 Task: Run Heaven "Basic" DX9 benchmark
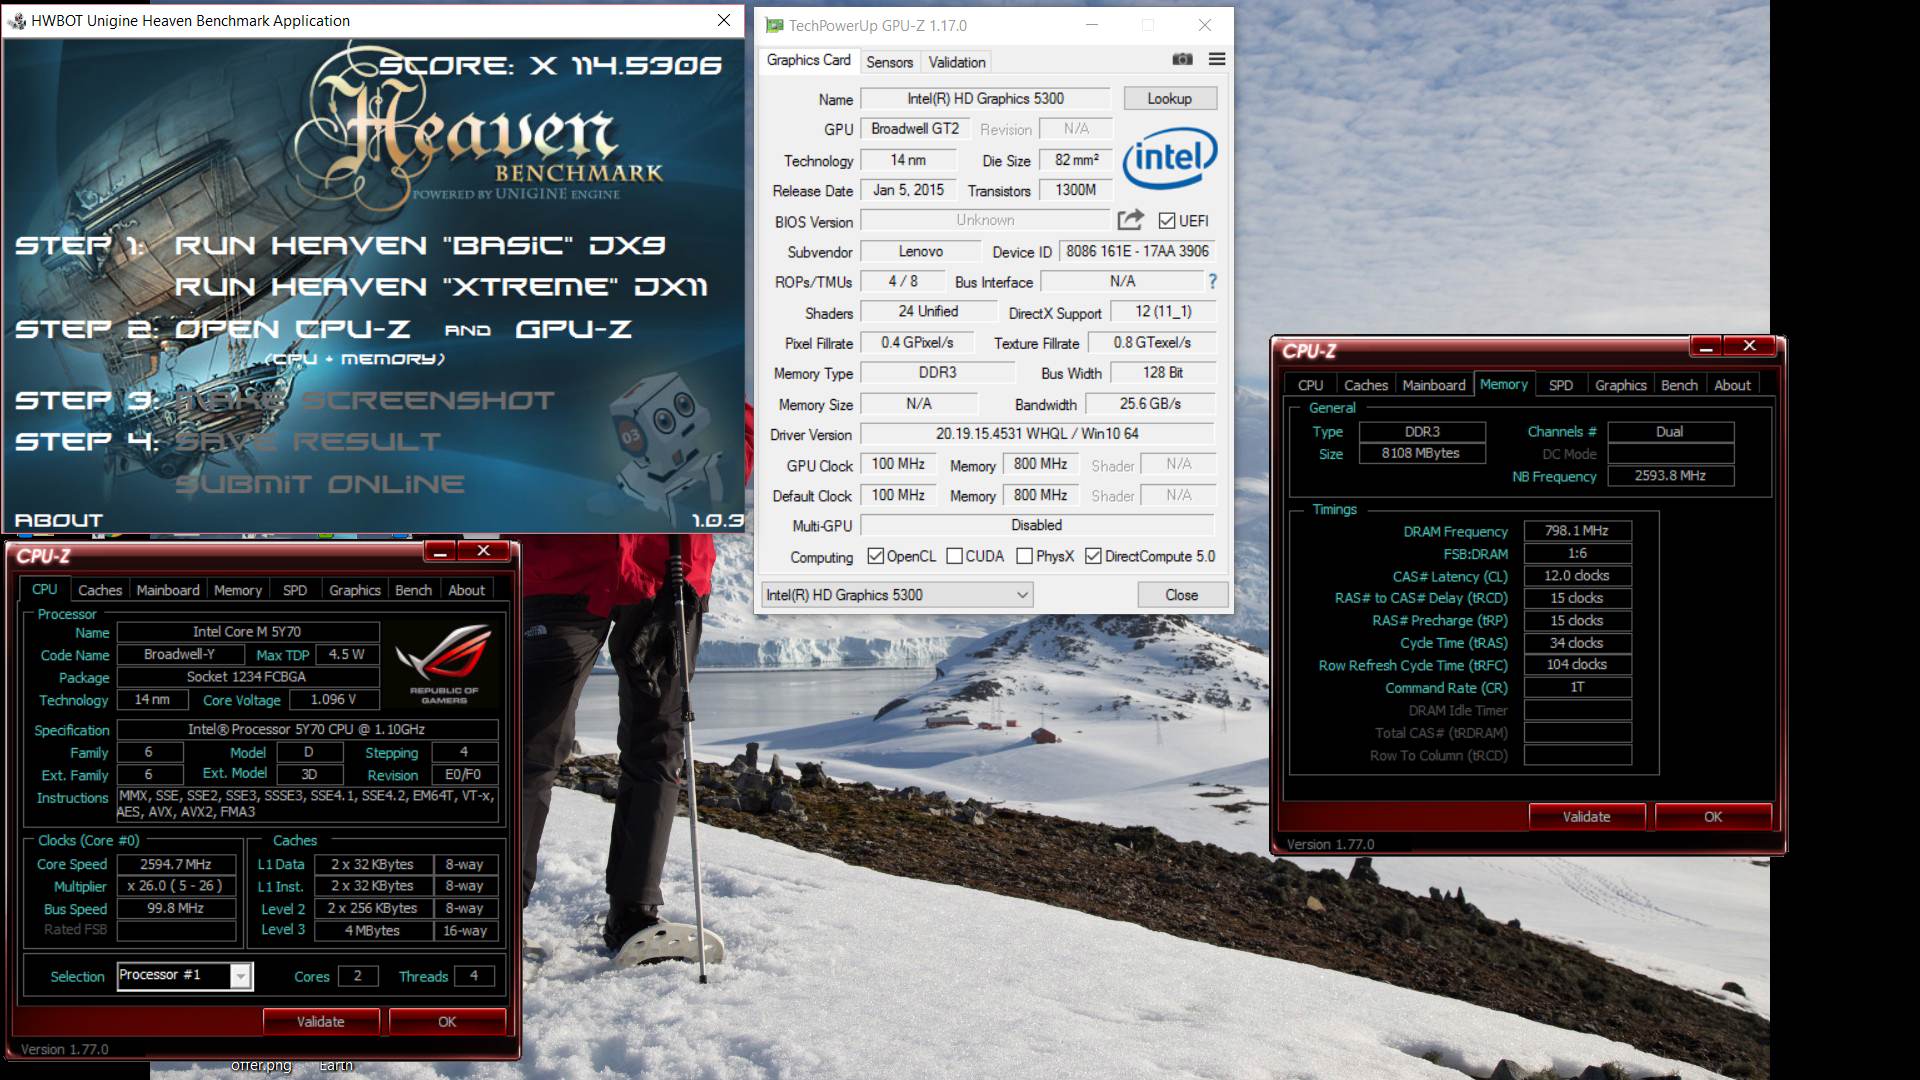pyautogui.click(x=420, y=245)
